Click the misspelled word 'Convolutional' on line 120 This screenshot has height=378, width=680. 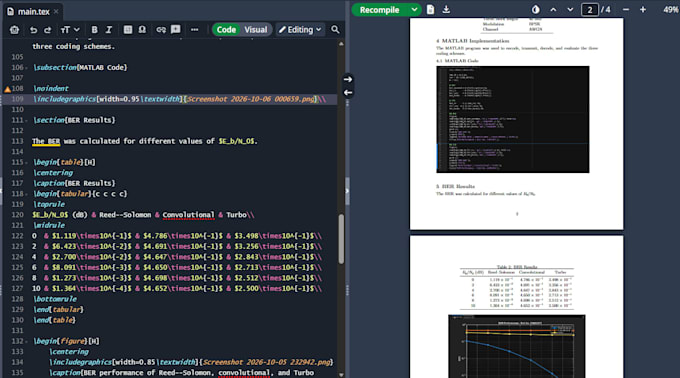tap(188, 215)
